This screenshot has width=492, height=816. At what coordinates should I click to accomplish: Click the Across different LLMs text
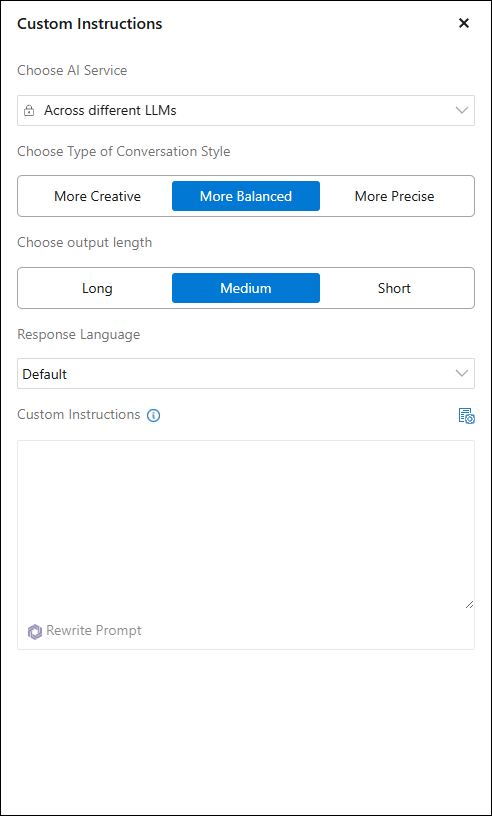110,111
